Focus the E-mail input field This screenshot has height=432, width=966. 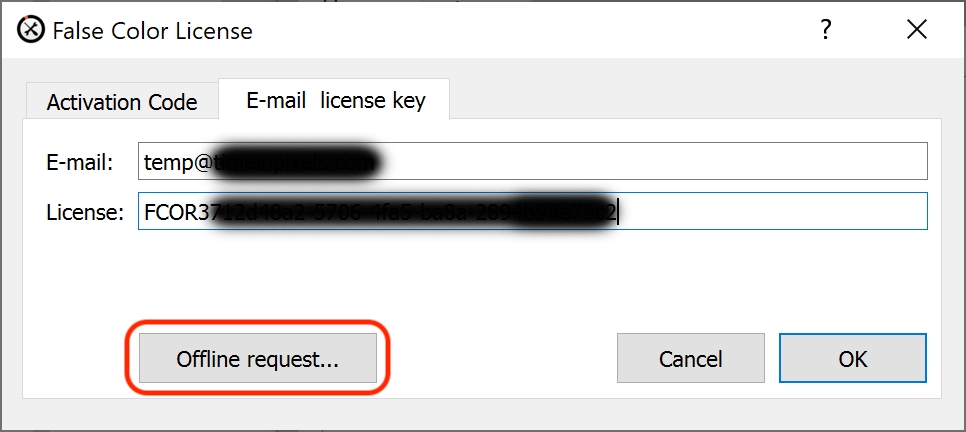tap(533, 161)
